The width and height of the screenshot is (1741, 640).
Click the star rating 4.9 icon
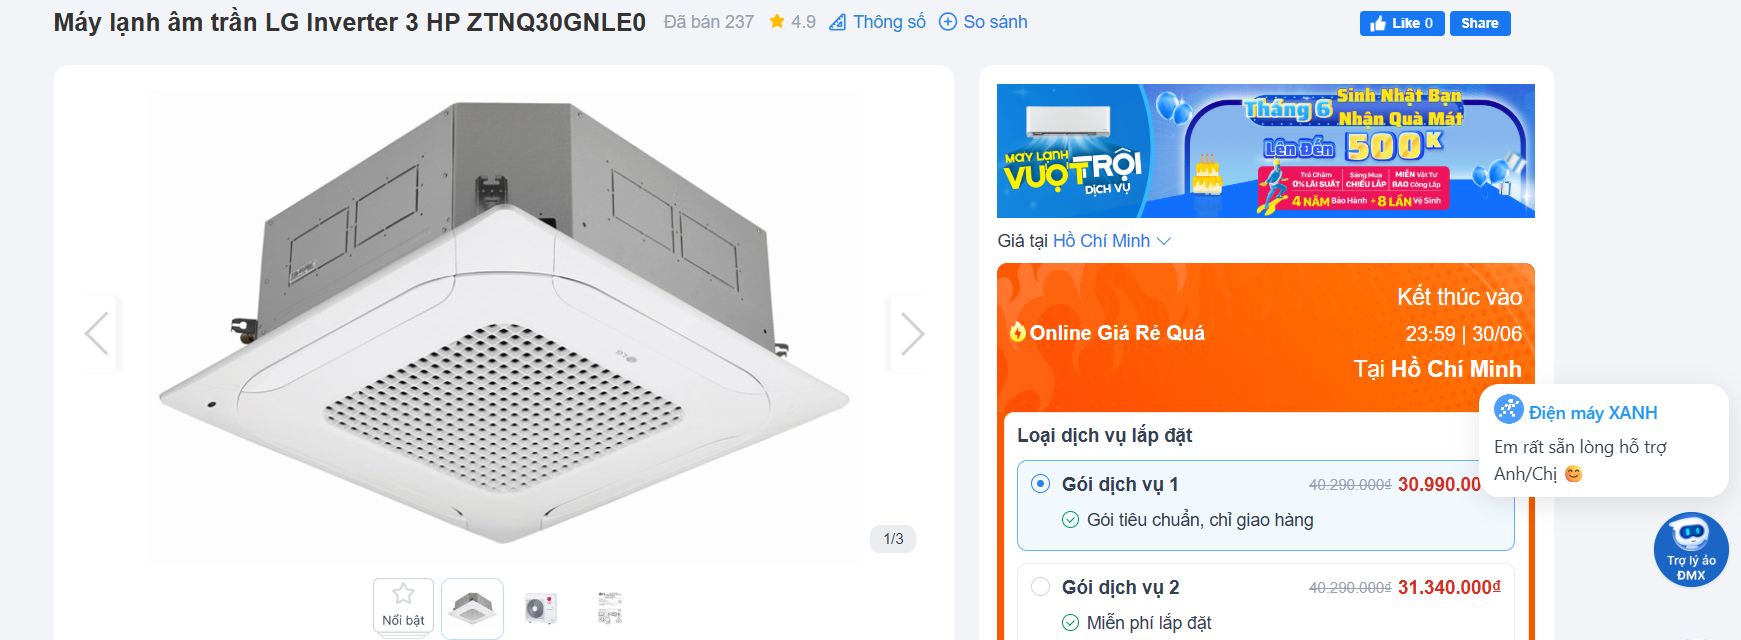777,21
